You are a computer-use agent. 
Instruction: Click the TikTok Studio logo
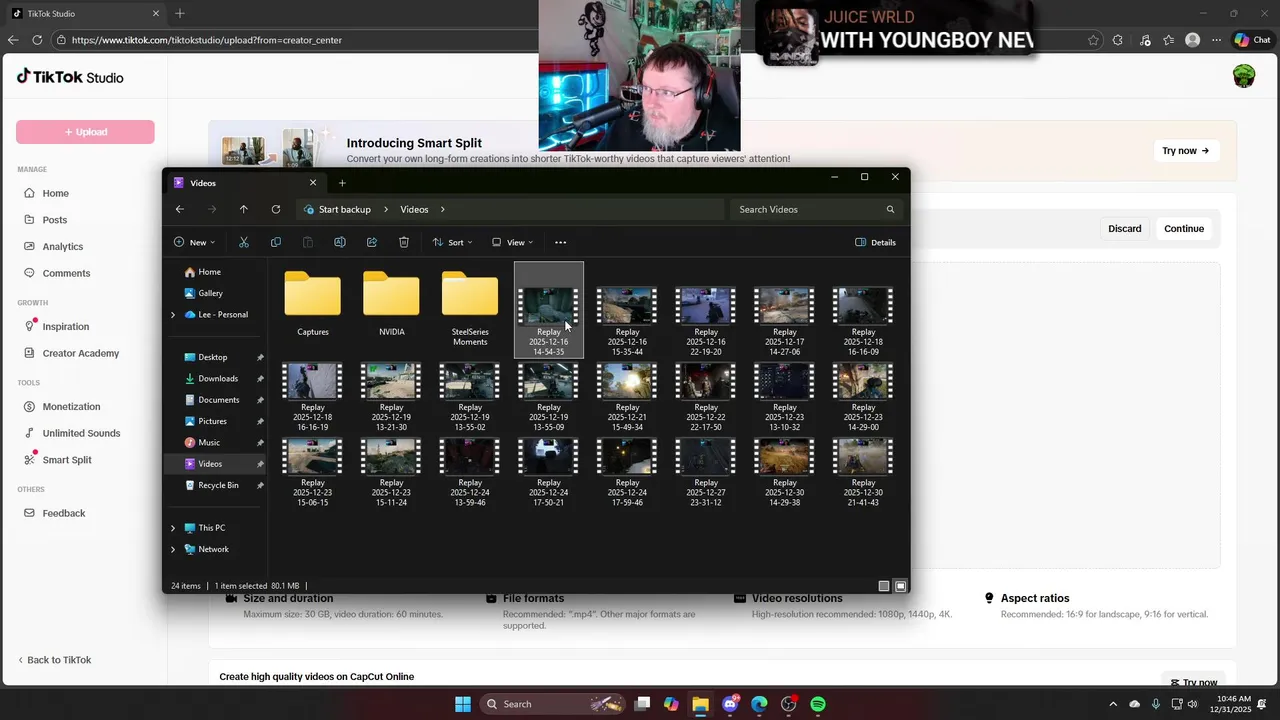point(70,77)
